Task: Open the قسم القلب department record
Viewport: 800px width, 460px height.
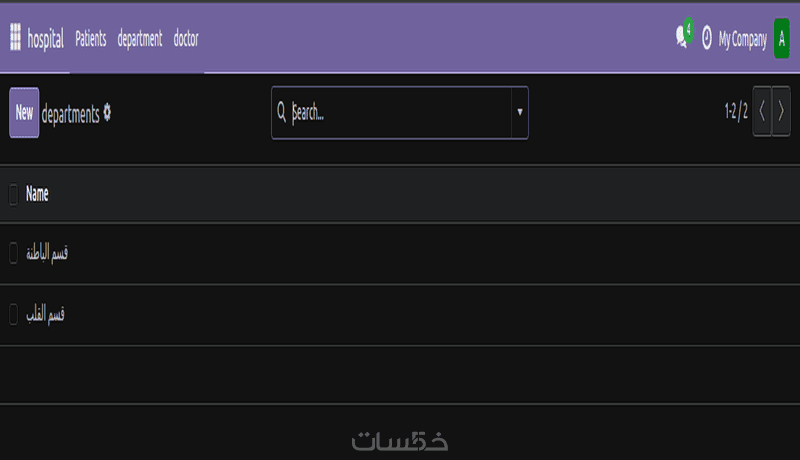Action: pyautogui.click(x=46, y=315)
